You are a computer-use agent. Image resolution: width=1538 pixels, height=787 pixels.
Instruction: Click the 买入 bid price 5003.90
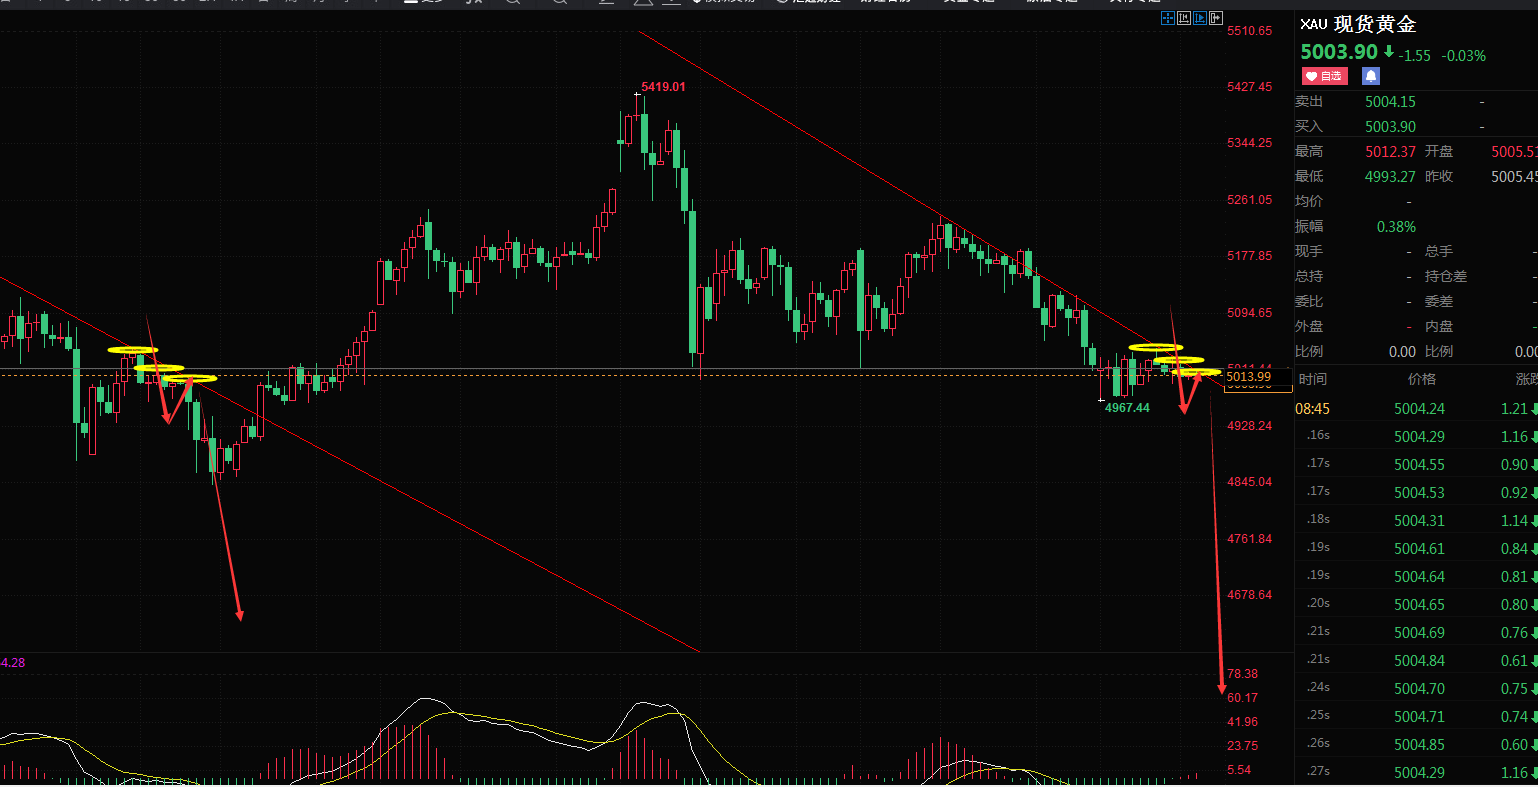point(1390,127)
